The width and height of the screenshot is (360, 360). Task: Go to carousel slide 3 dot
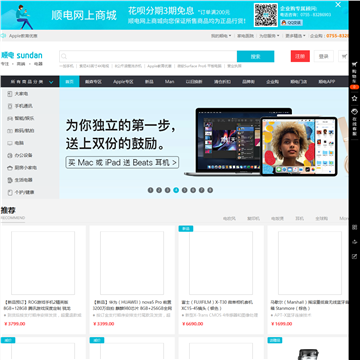(168, 190)
